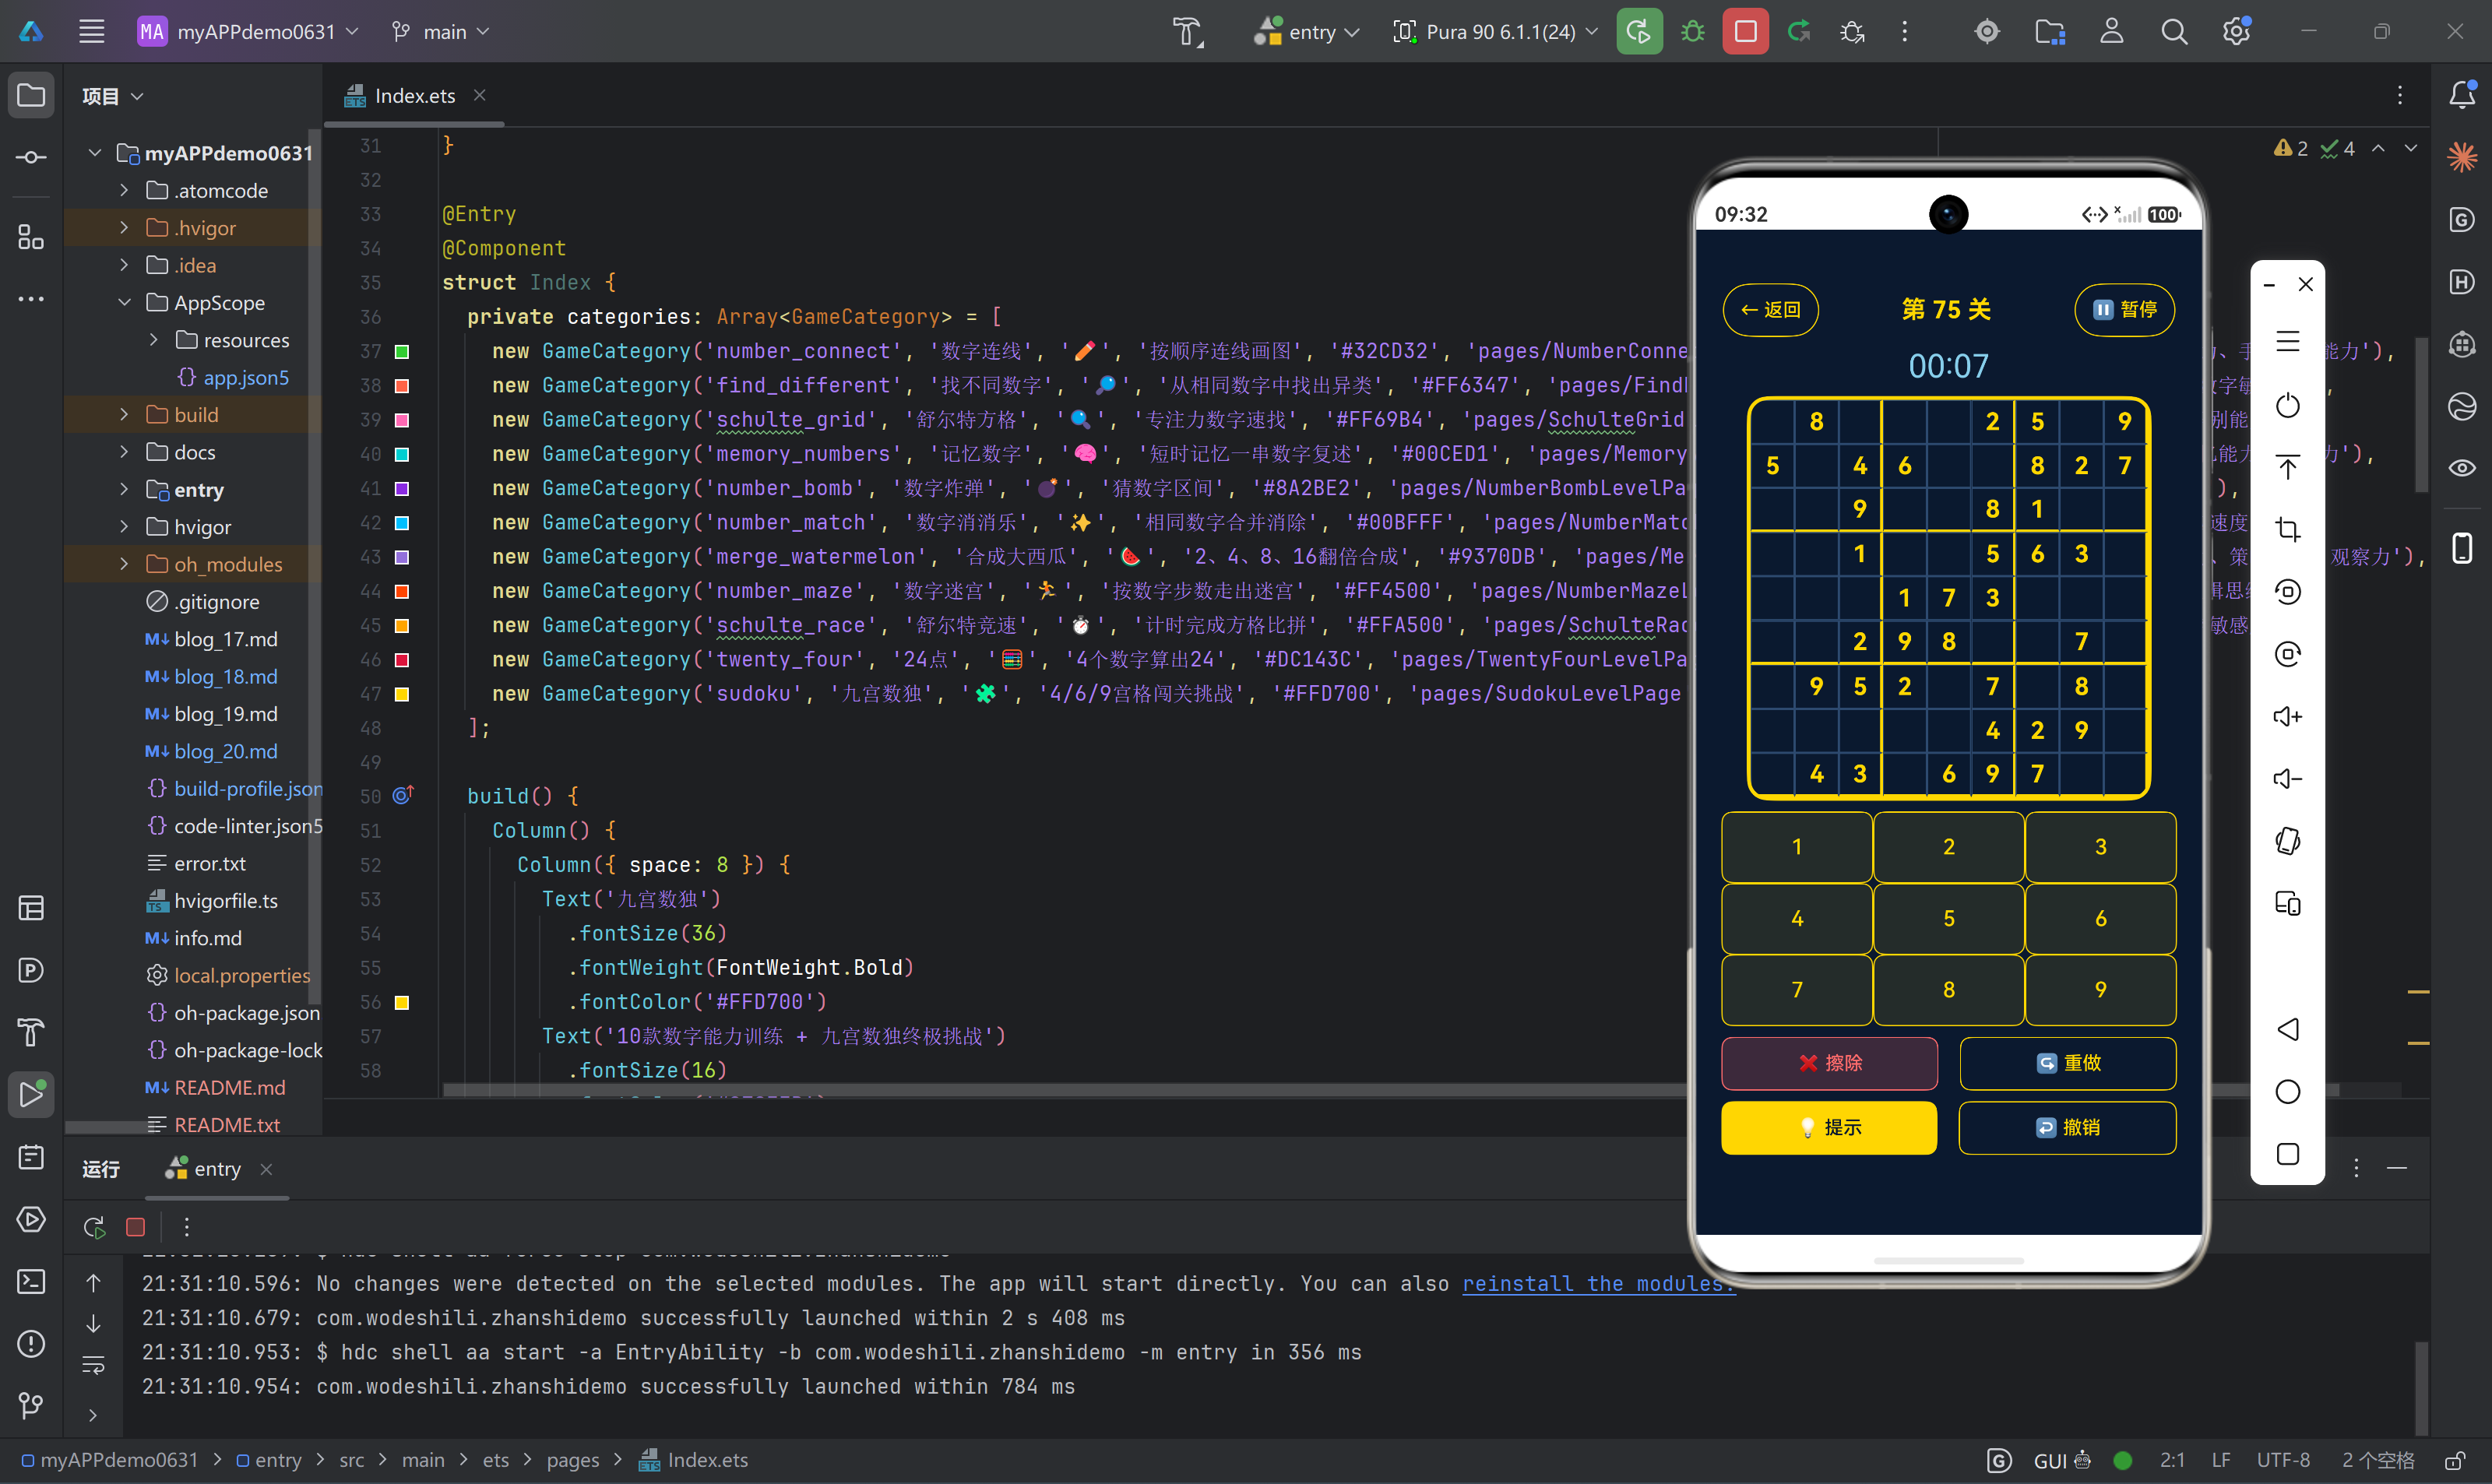2492x1484 pixels.
Task: Open the Terminal tool window
Action: click(x=31, y=1281)
